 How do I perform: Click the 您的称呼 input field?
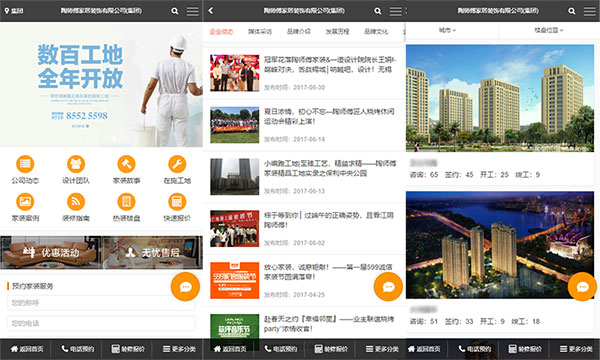coord(101,303)
